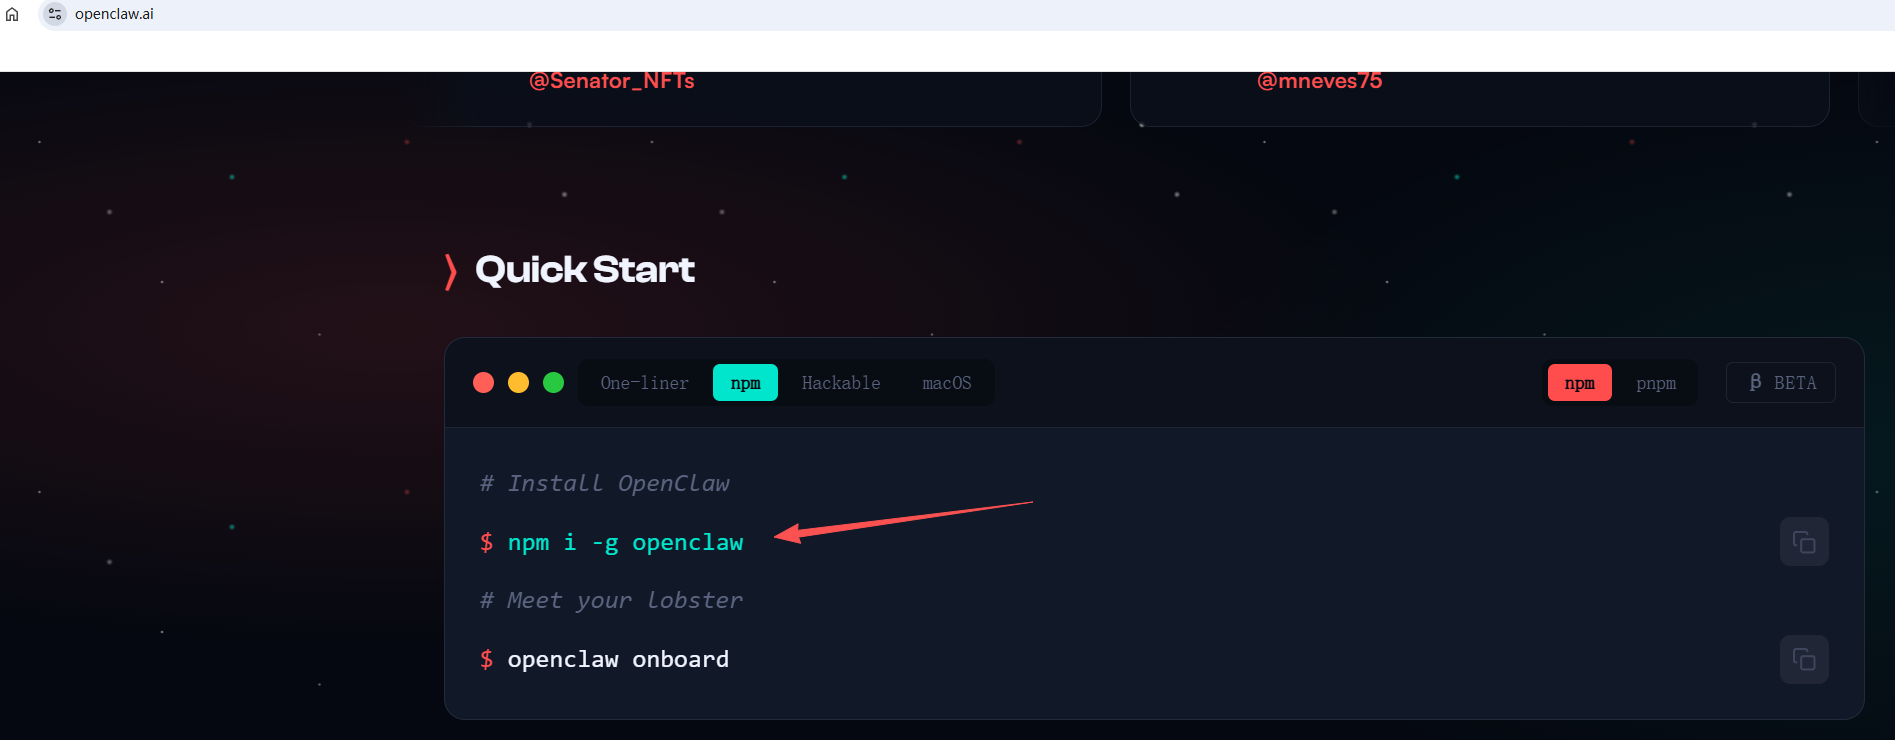Switch to the macOS tab

947,383
